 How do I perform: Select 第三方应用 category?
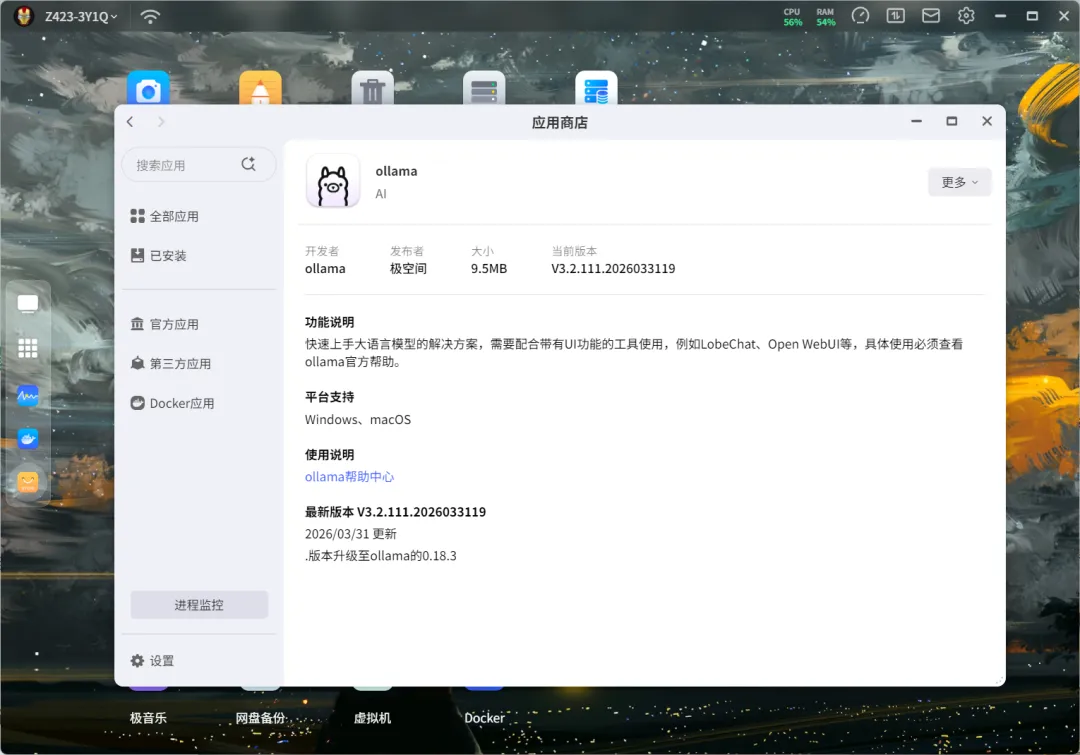pos(171,363)
